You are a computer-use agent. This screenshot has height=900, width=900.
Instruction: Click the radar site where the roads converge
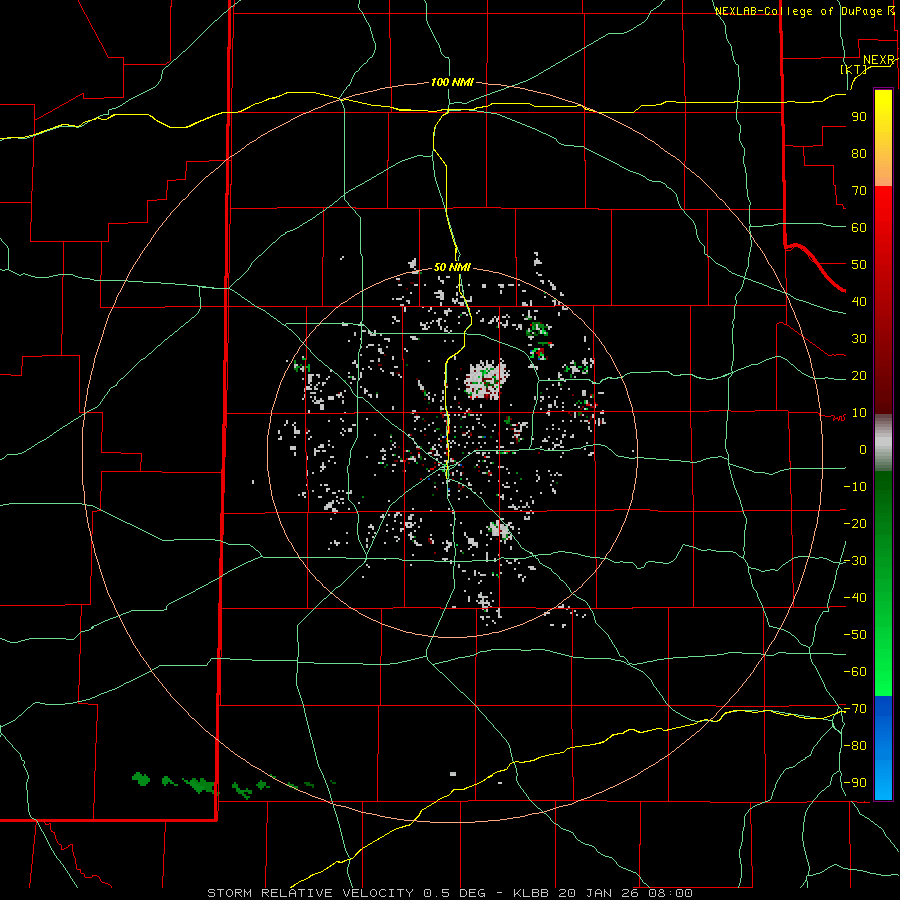[x=447, y=468]
